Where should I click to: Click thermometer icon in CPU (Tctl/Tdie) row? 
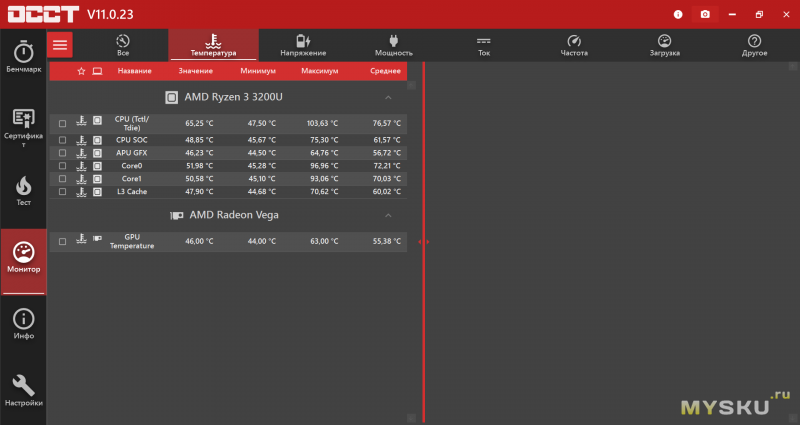coord(81,121)
